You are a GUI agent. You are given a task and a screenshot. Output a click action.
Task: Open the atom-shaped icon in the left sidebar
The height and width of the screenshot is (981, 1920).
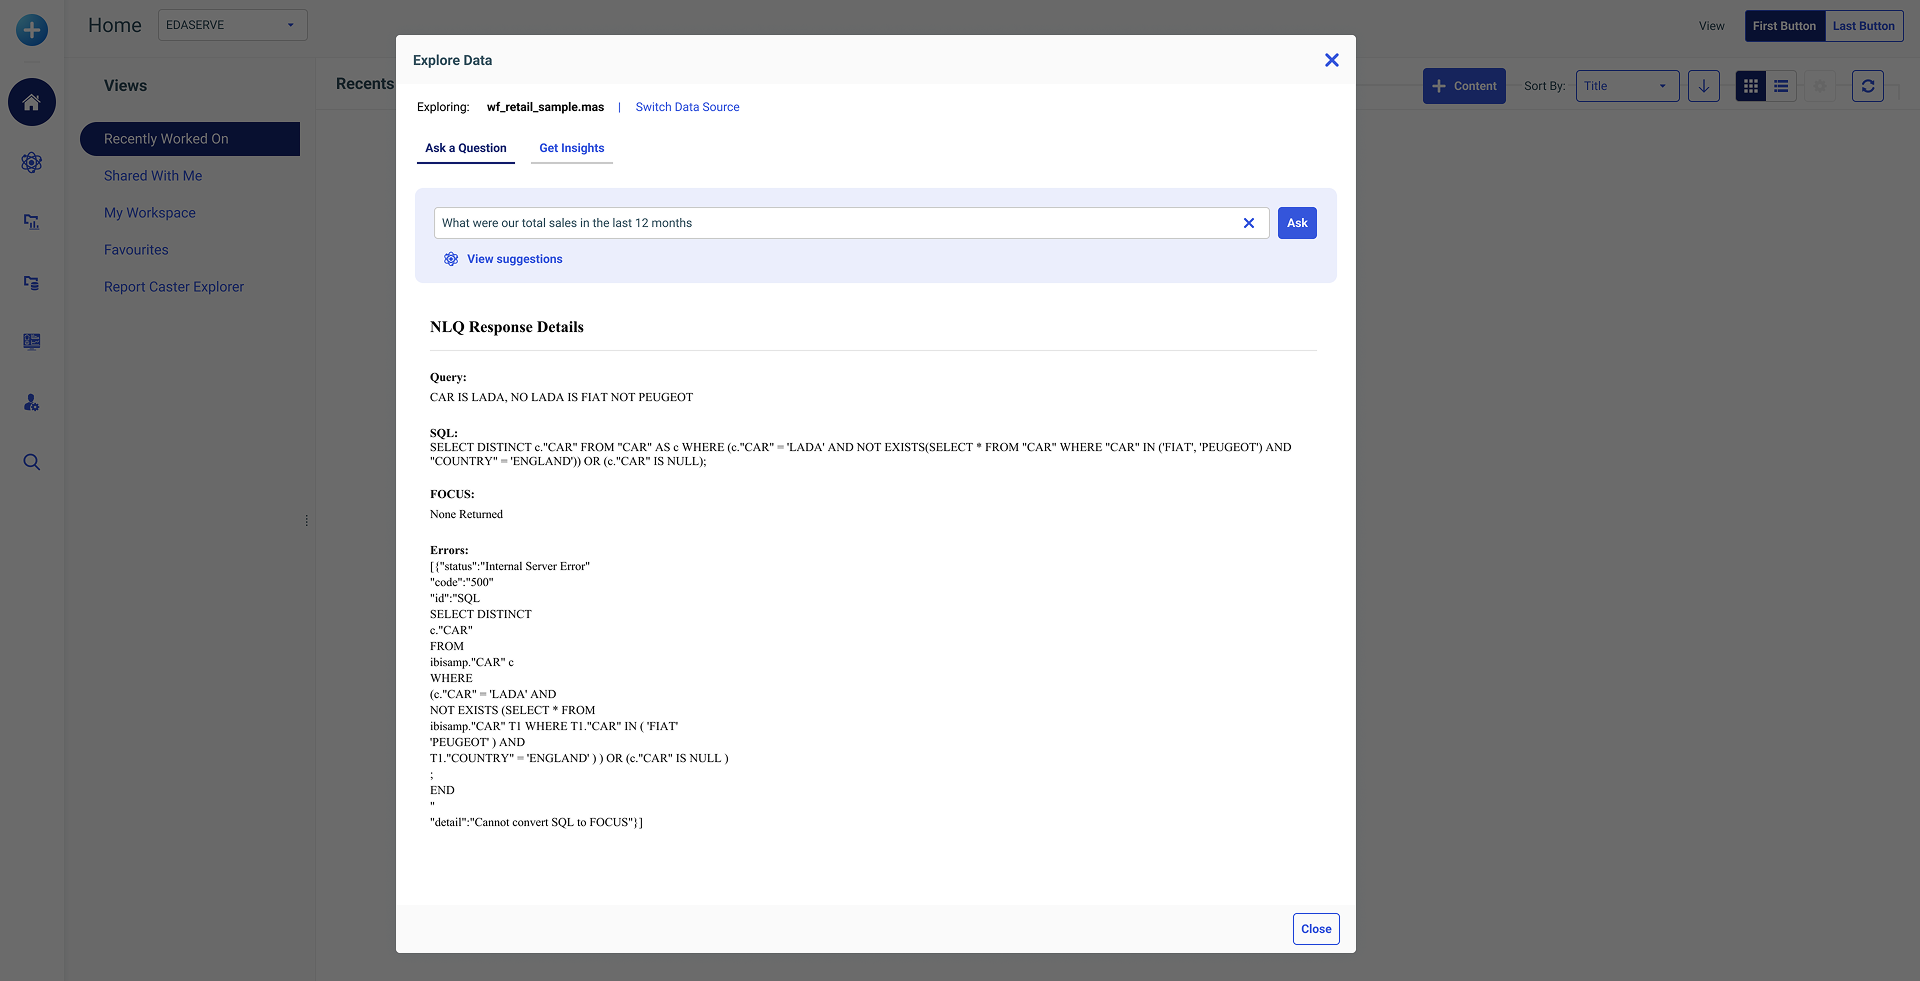(32, 162)
